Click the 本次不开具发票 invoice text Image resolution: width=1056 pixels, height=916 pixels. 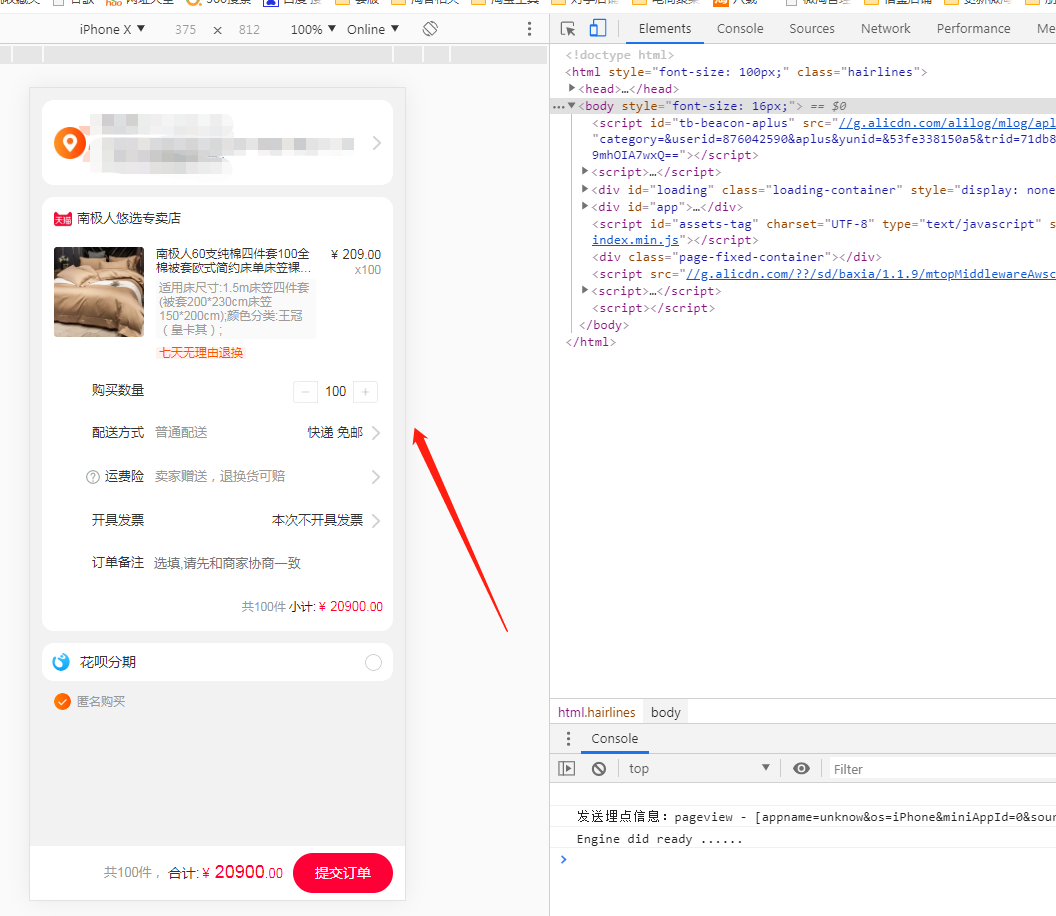pos(317,520)
